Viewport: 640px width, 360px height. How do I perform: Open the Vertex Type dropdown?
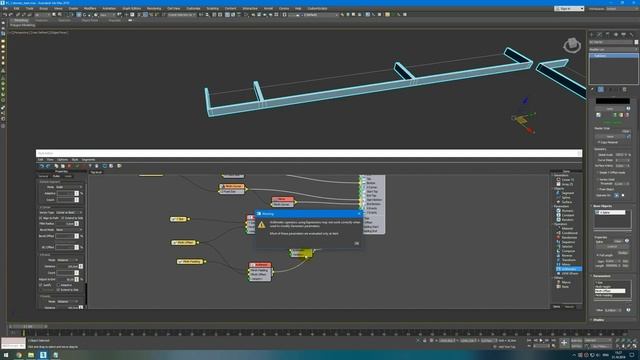(69, 213)
